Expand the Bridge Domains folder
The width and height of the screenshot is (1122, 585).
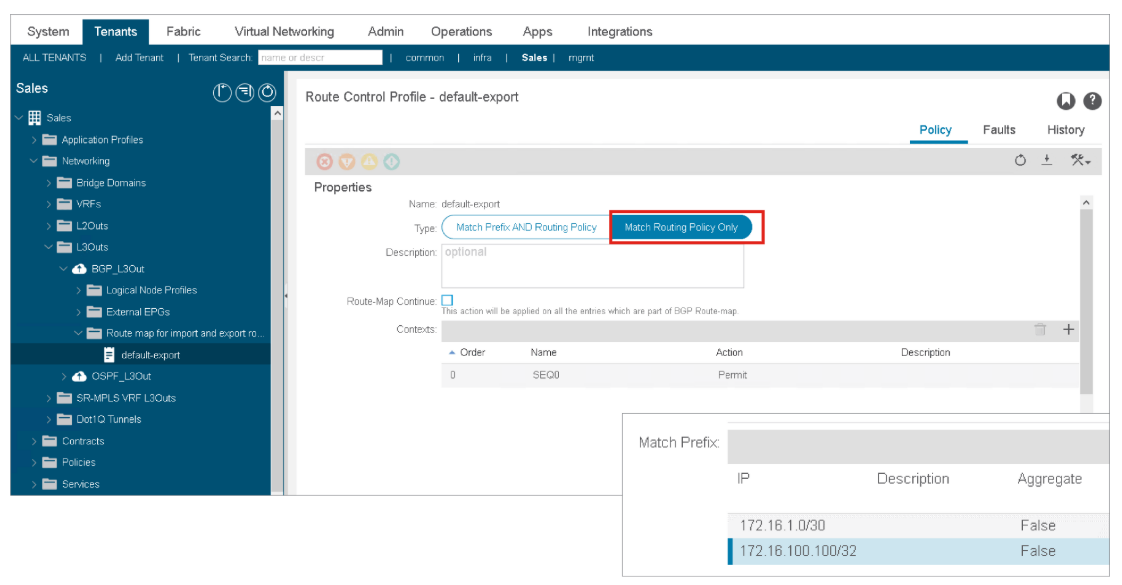tap(50, 183)
